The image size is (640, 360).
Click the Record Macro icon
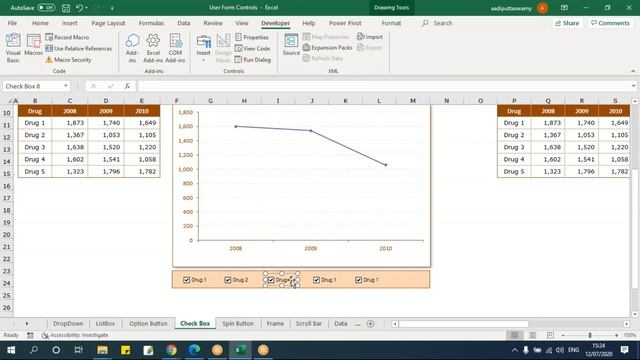coord(49,37)
